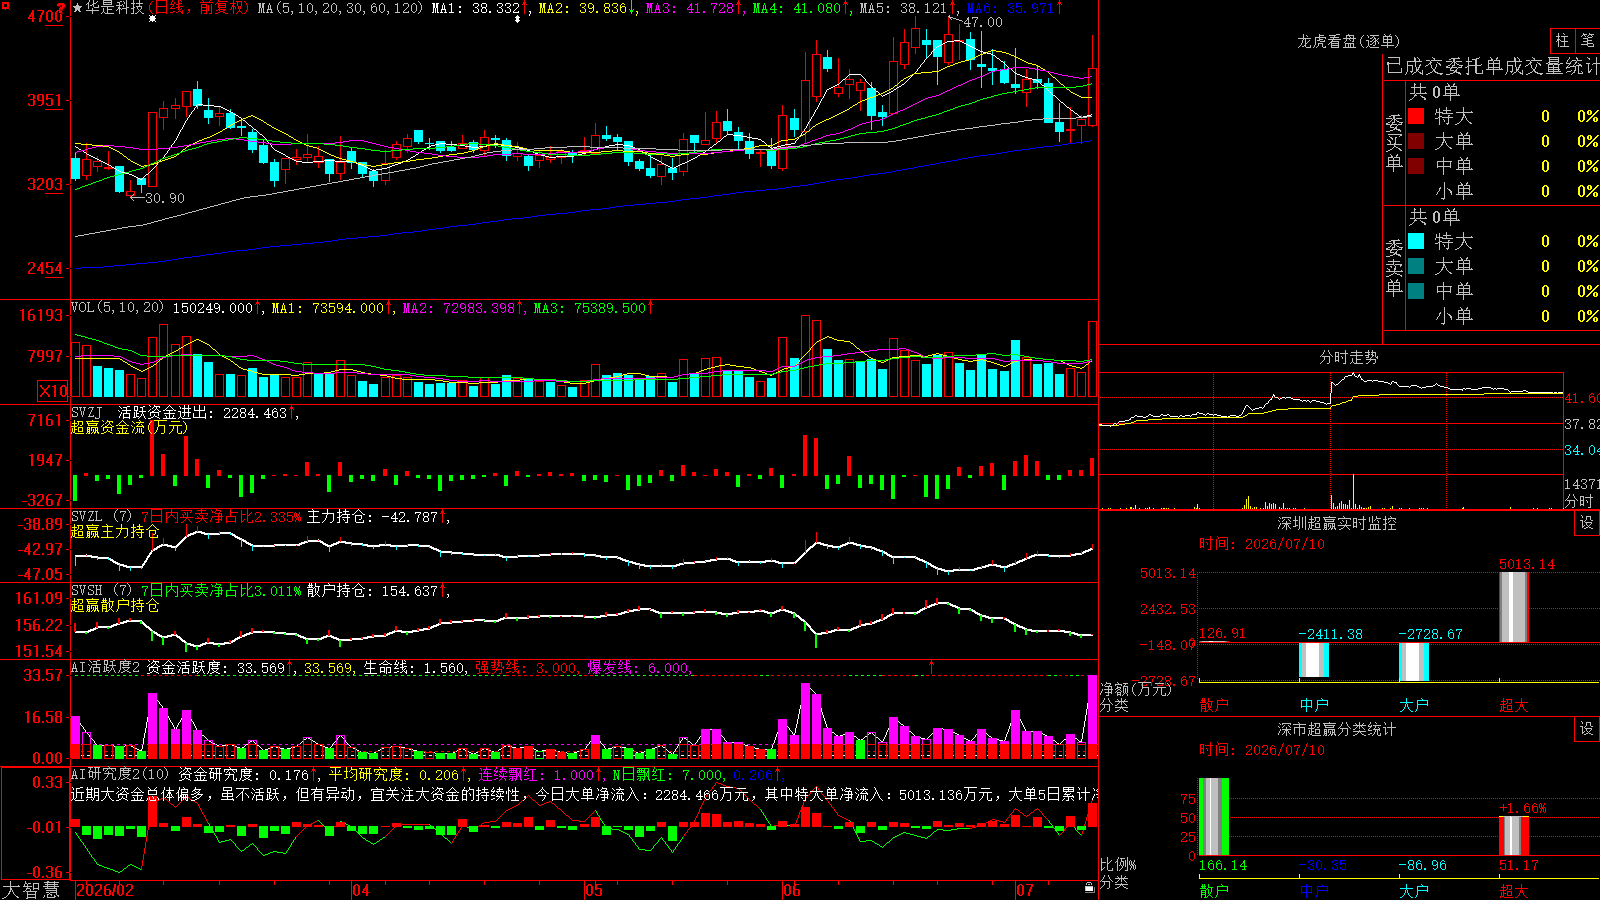Click the 07 month marker on time axis

1025,890
